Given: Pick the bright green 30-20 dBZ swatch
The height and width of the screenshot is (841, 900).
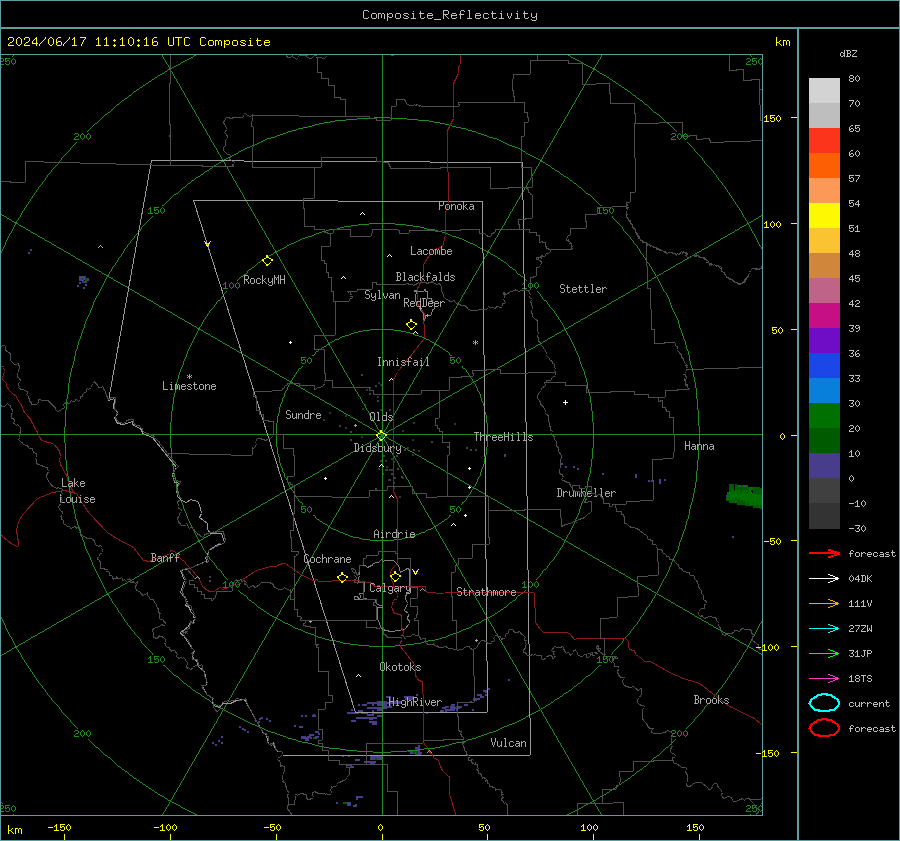Looking at the screenshot, I should [824, 416].
